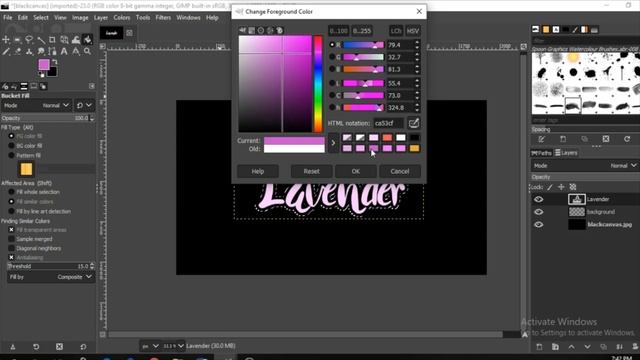Open the Colors menu
Image resolution: width=640 pixels, height=360 pixels.
(122, 18)
